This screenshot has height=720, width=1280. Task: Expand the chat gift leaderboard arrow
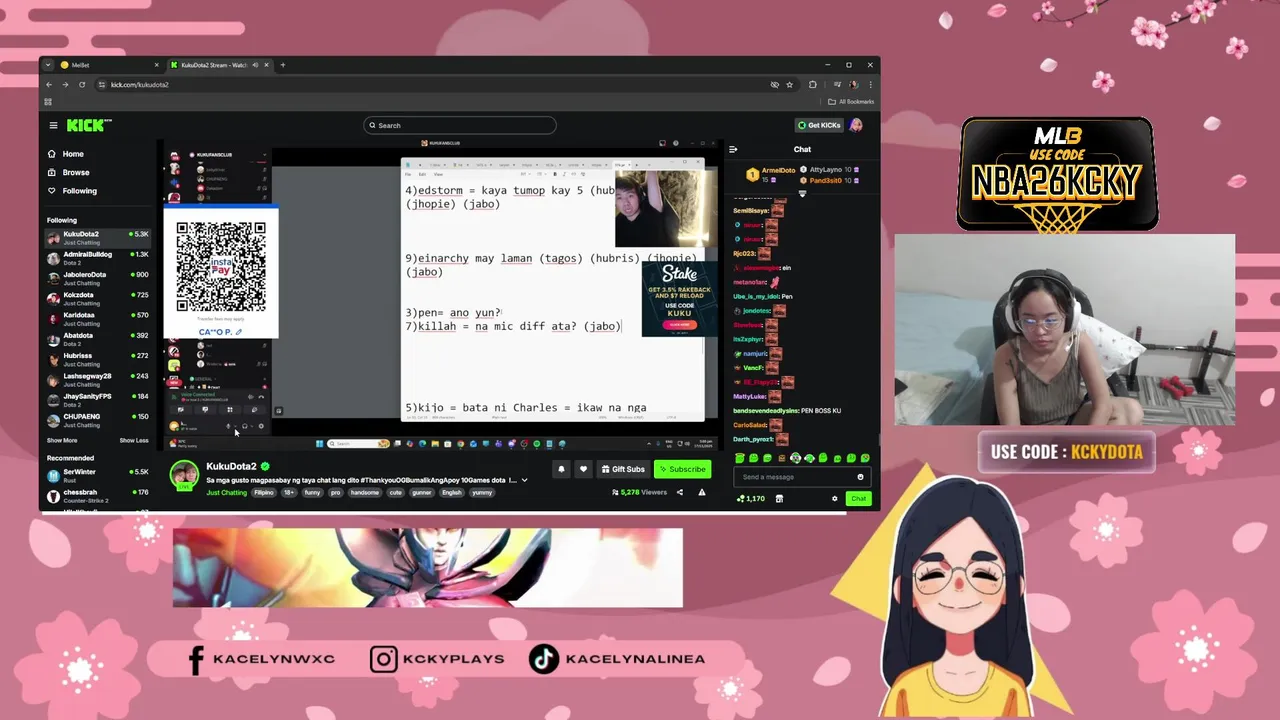802,193
